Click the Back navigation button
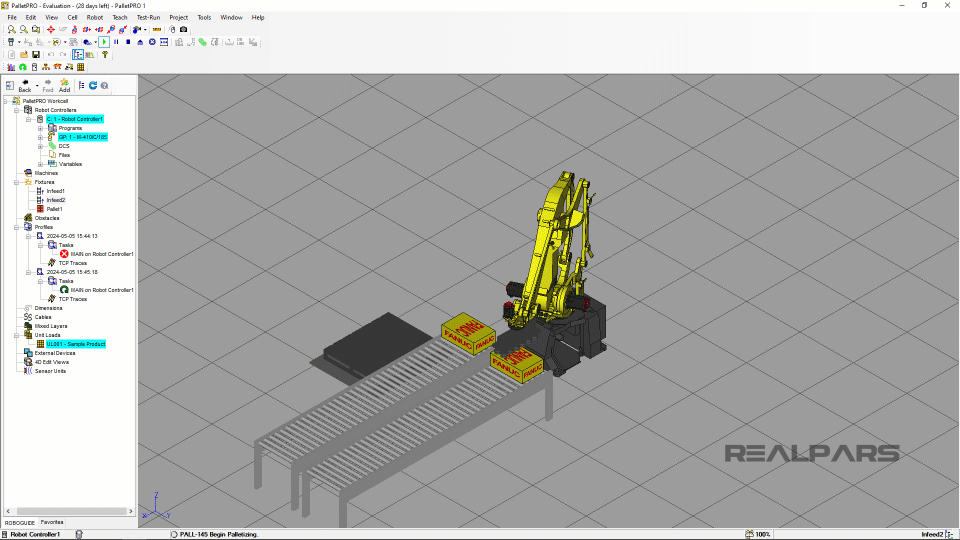This screenshot has height=540, width=960. pyautogui.click(x=24, y=86)
